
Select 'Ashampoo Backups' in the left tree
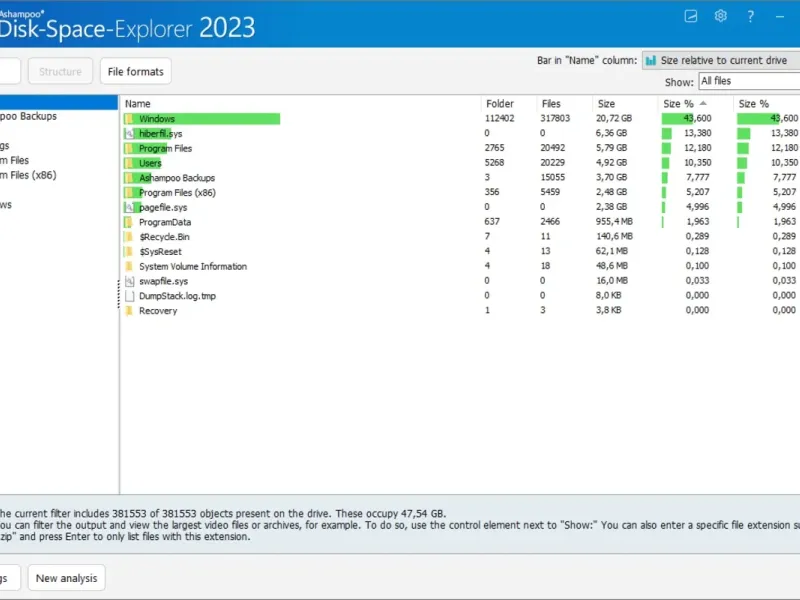(x=29, y=116)
